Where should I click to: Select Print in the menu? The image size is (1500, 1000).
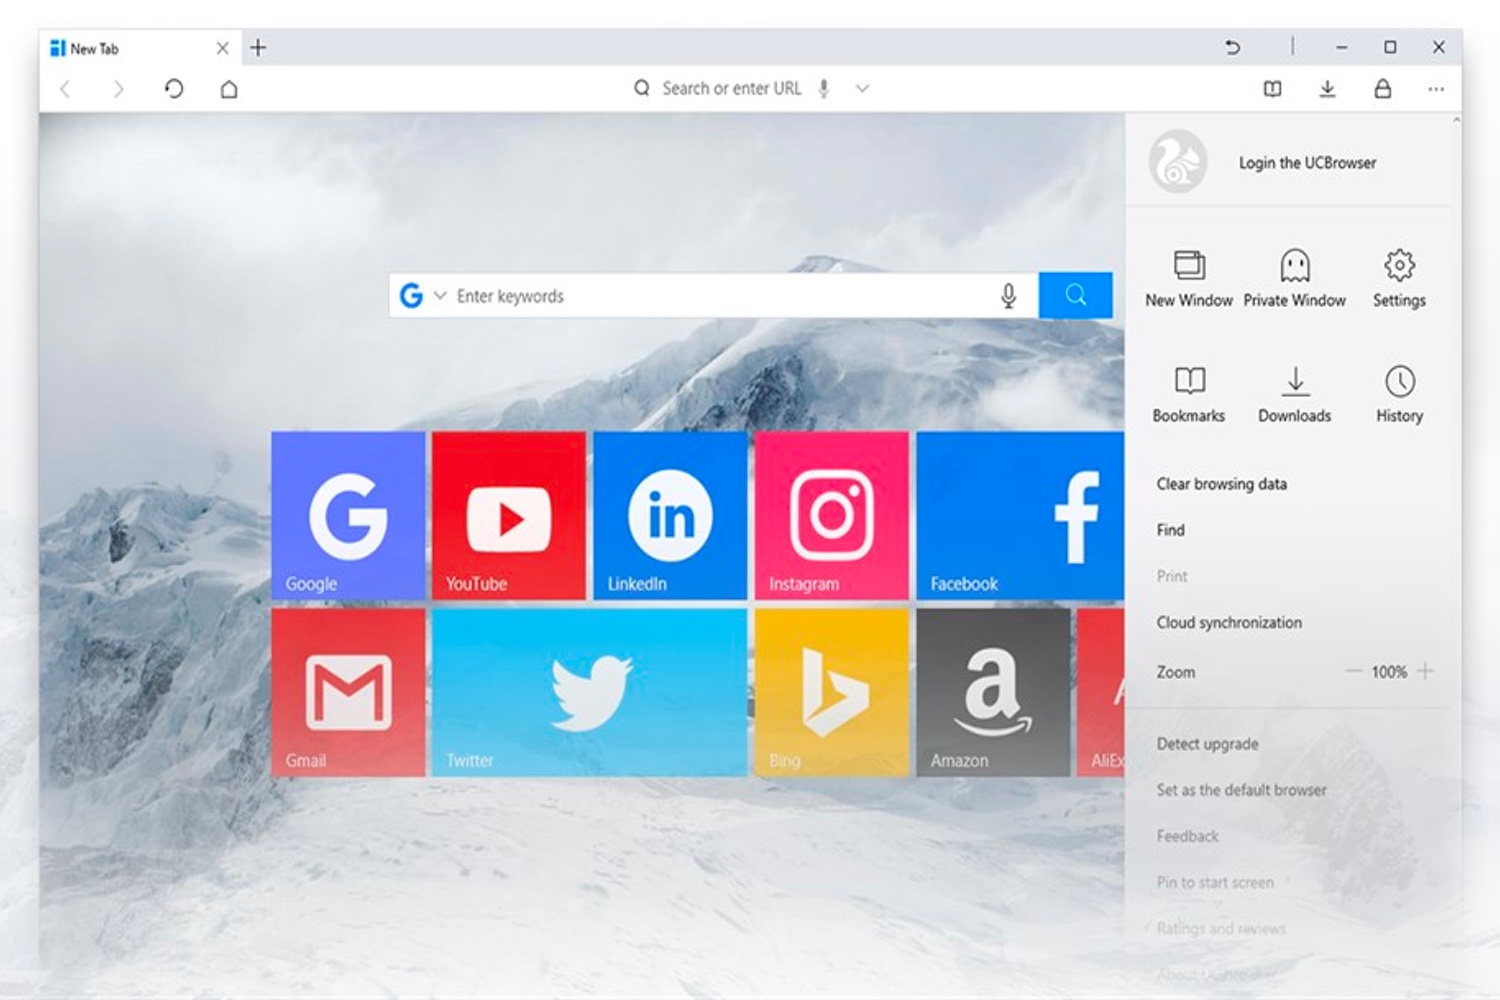(1172, 576)
